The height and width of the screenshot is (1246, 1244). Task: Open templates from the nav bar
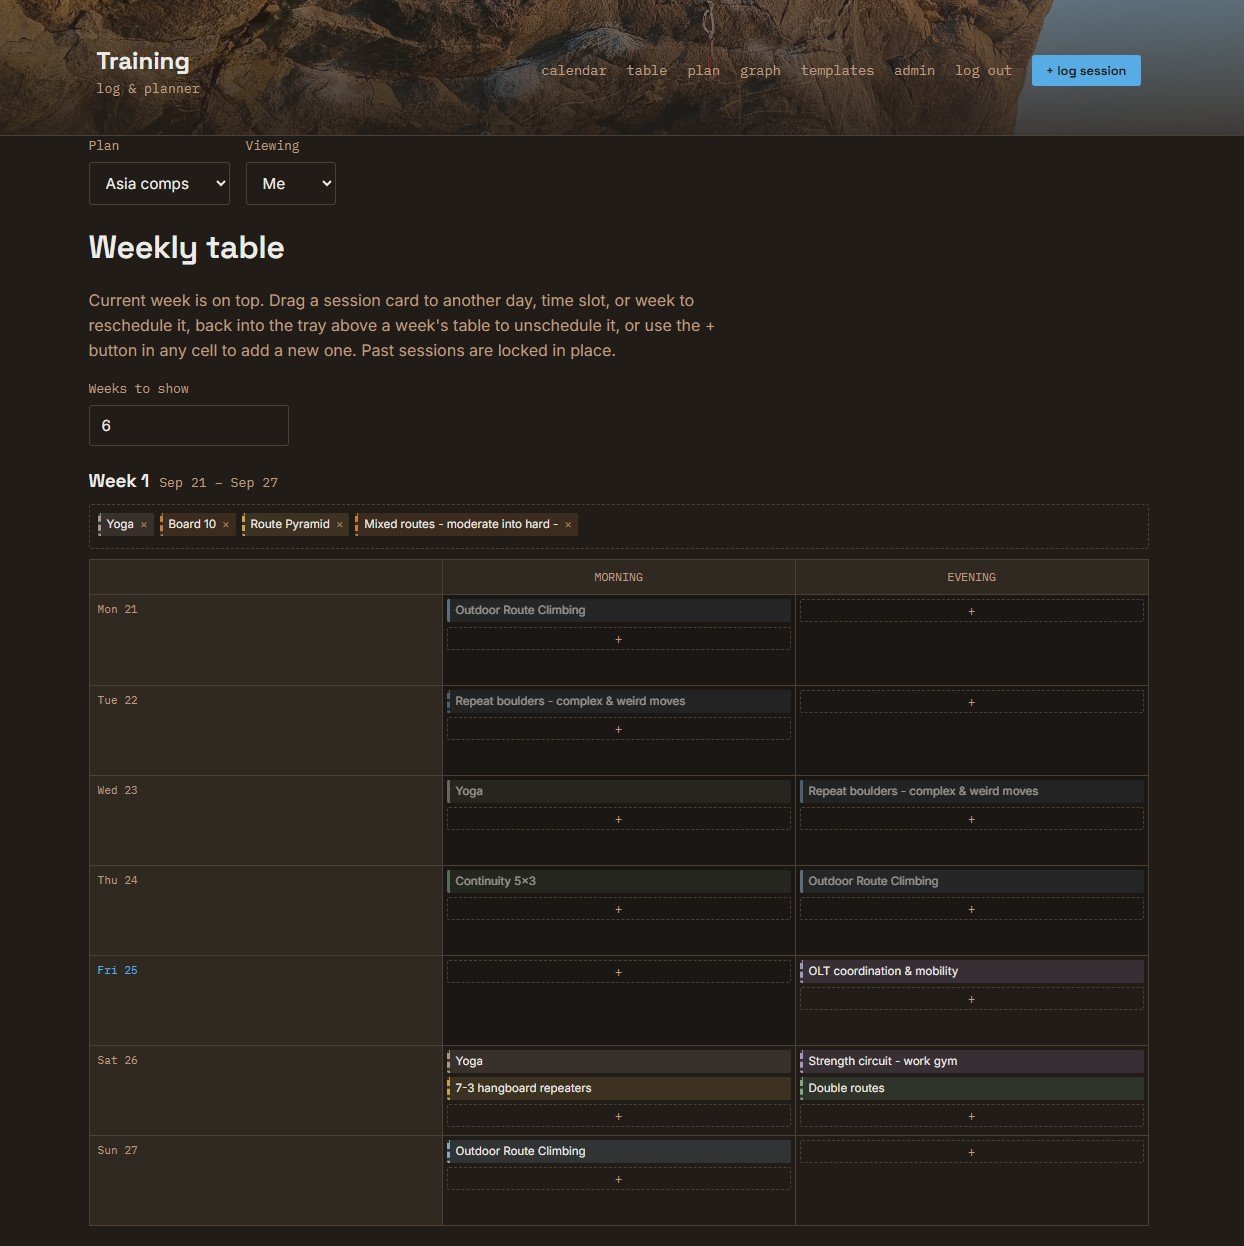[x=837, y=71]
